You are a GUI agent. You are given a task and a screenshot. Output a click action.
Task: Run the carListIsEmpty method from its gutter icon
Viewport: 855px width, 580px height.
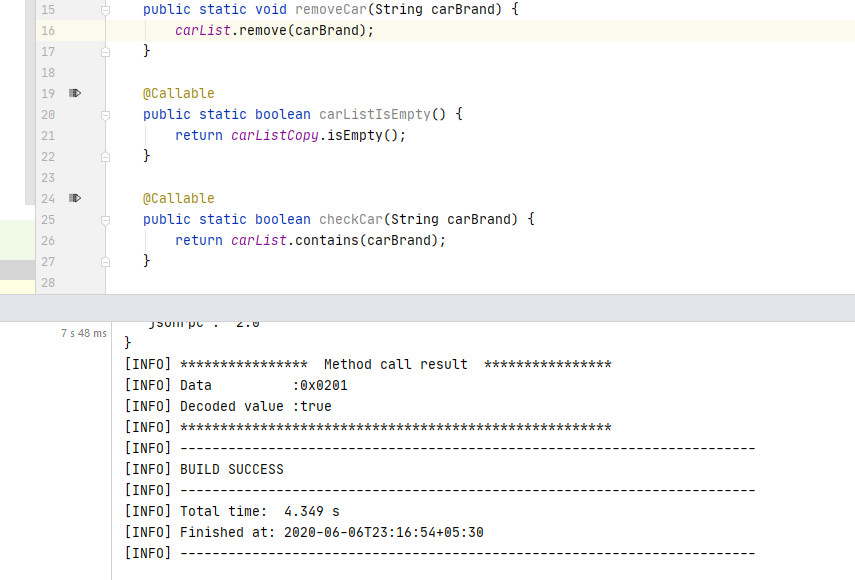point(74,93)
